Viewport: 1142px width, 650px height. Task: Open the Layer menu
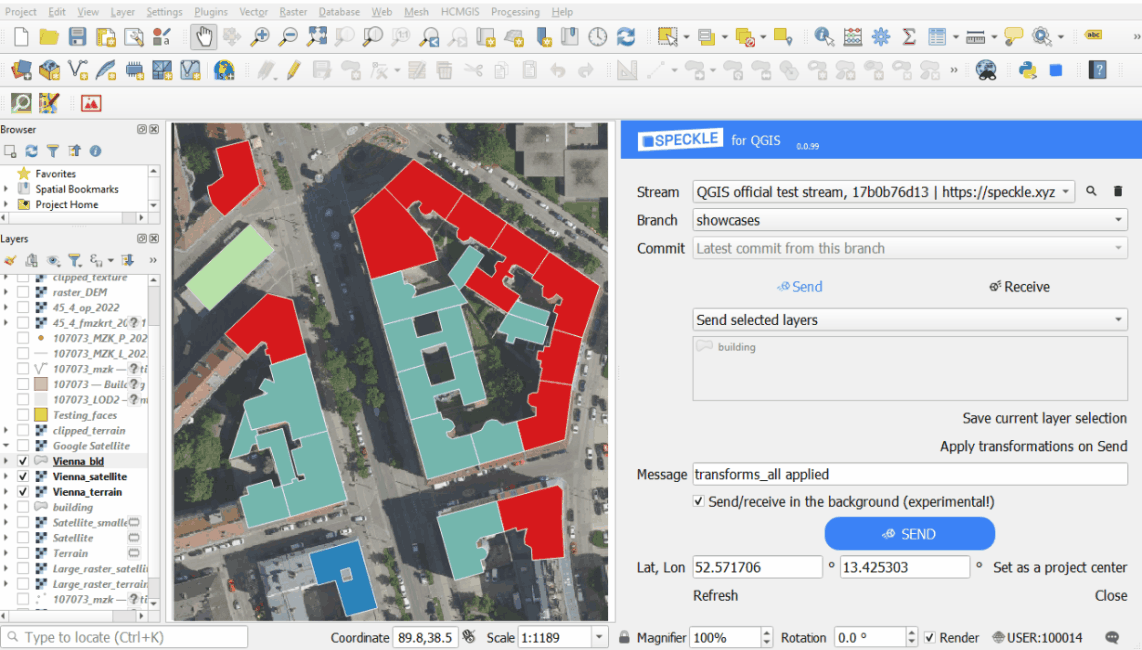122,12
